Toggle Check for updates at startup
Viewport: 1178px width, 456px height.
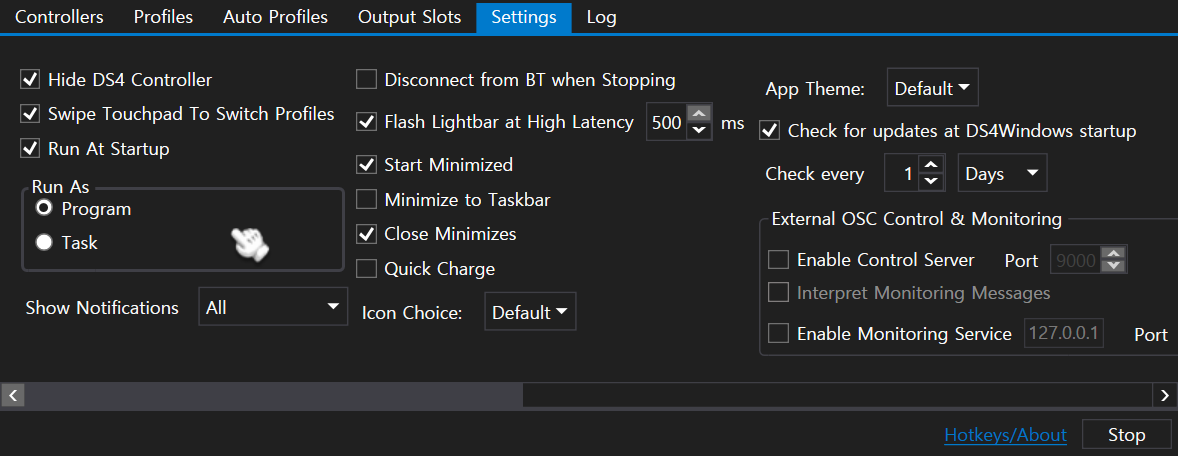click(x=769, y=131)
